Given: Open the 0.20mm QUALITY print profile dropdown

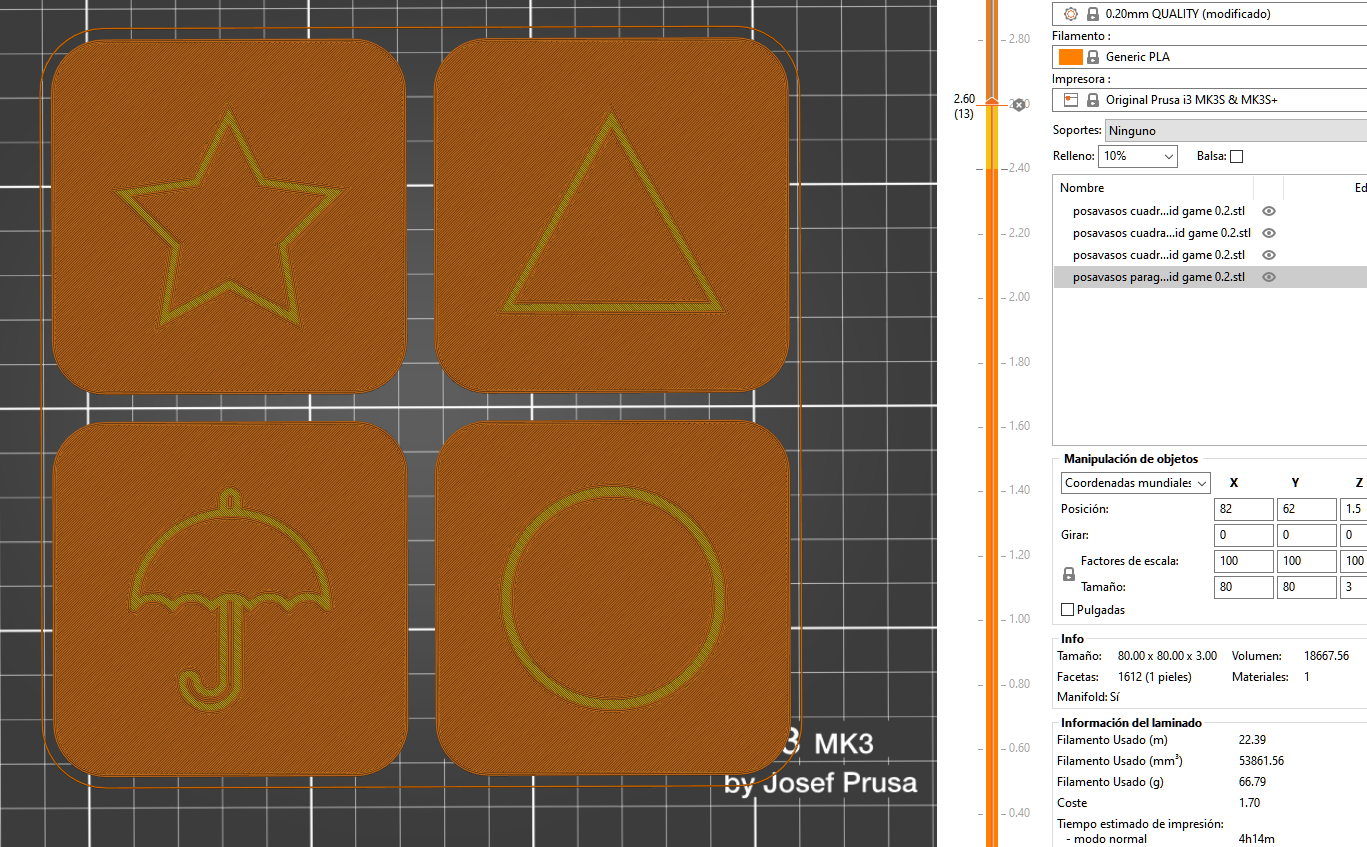Looking at the screenshot, I should coord(1209,14).
